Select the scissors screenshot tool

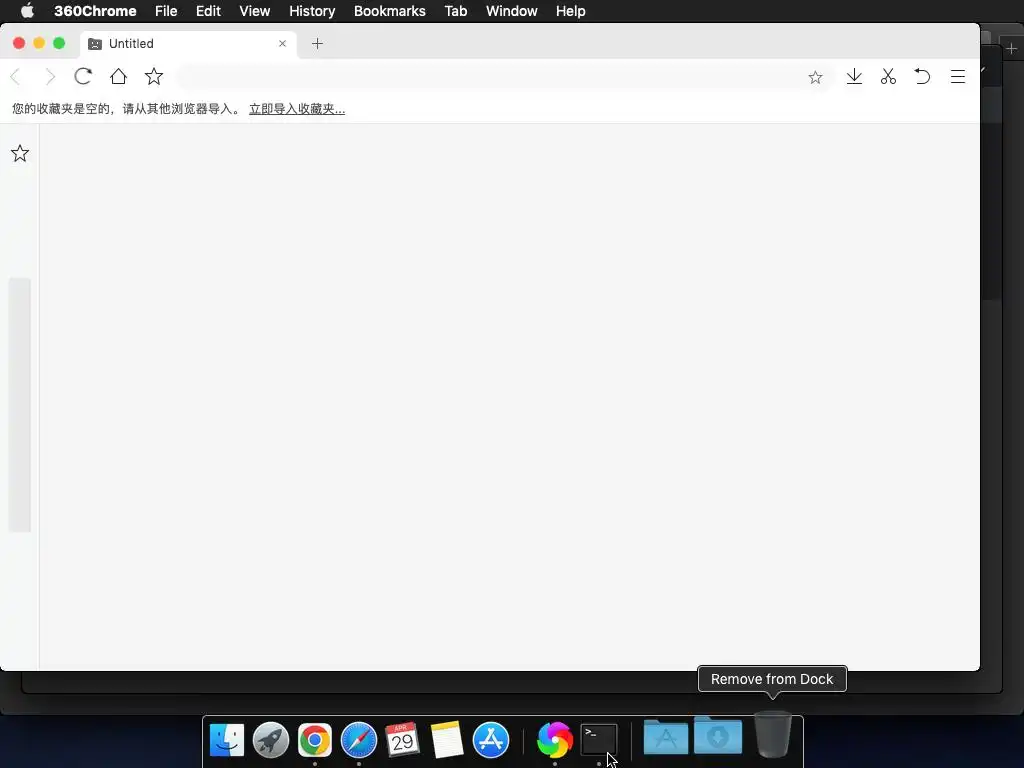click(x=888, y=77)
